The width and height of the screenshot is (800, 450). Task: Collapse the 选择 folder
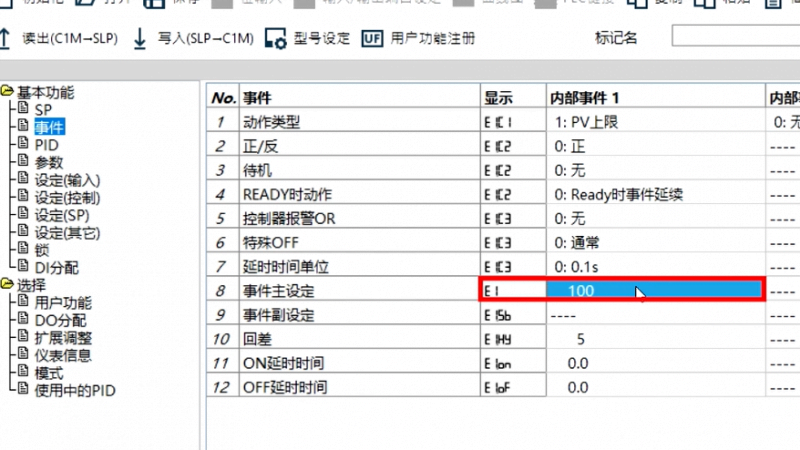click(x=8, y=285)
